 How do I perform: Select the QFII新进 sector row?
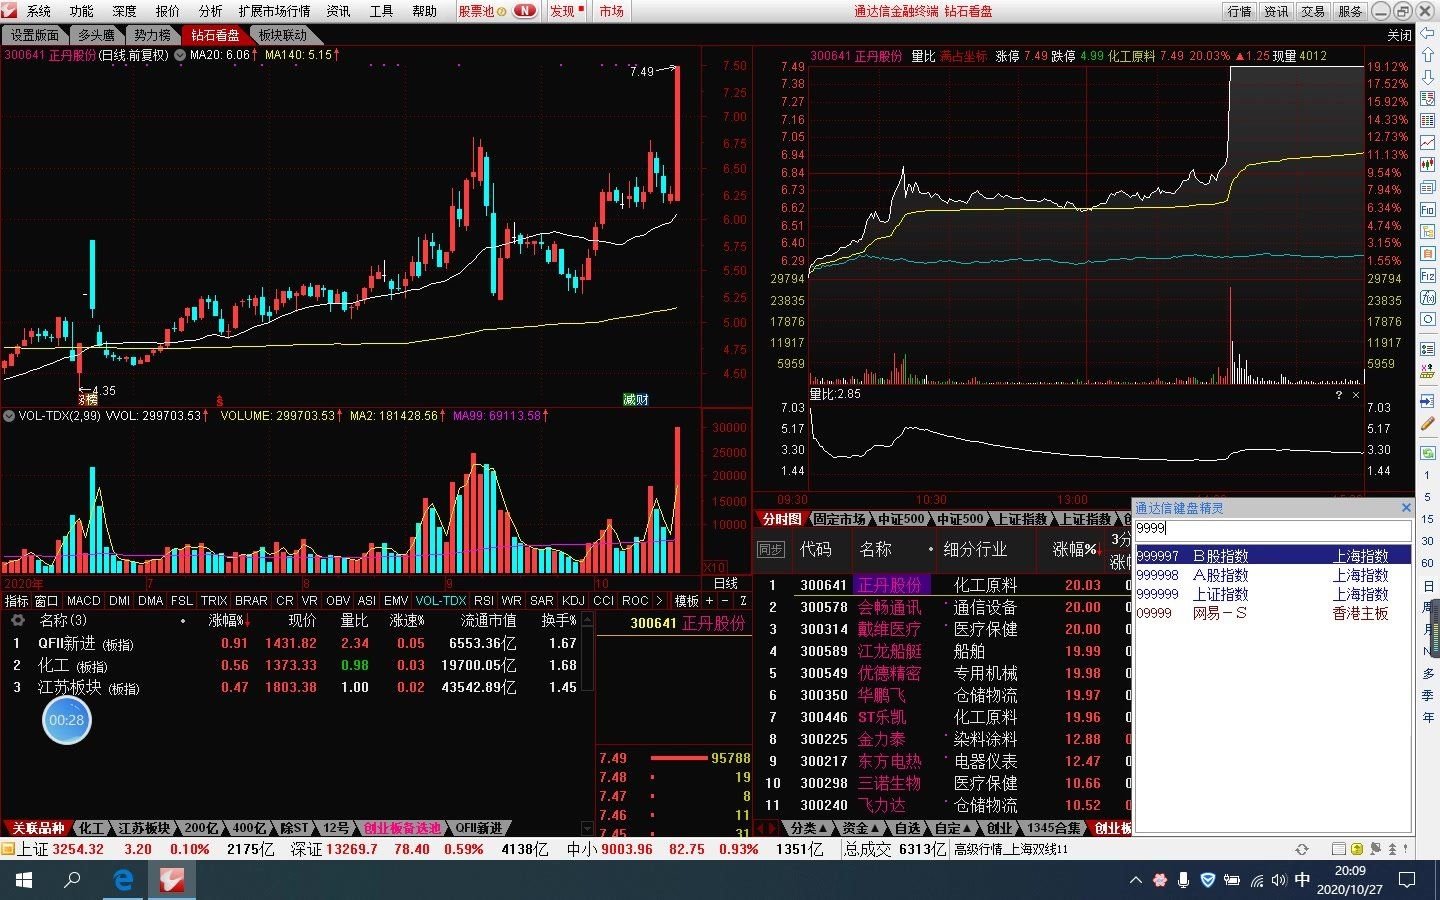[x=292, y=643]
